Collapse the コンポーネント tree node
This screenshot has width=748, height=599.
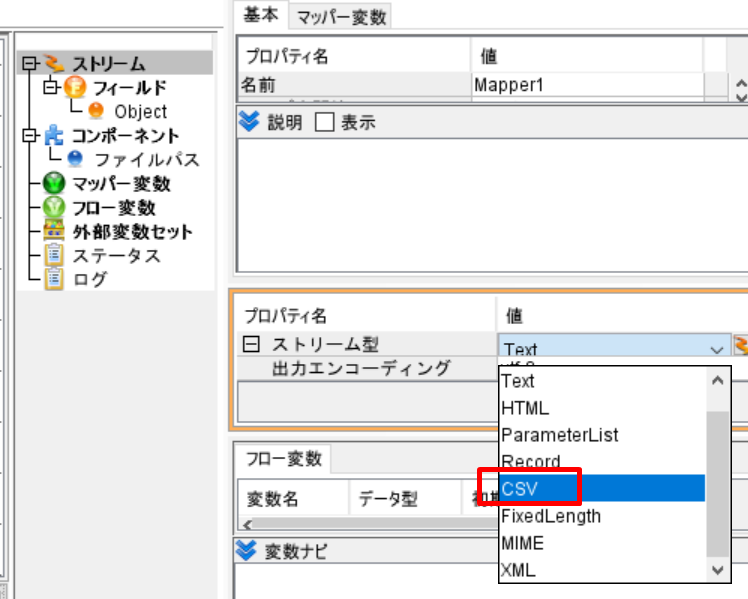(30, 135)
